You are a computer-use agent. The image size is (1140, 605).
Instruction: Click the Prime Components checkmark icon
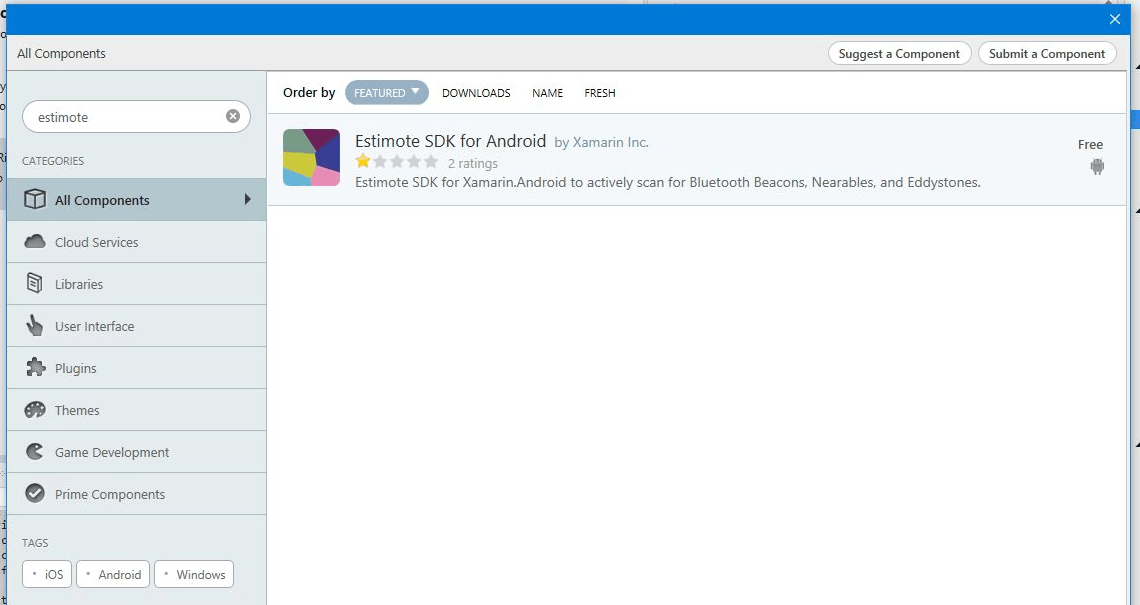(x=35, y=494)
